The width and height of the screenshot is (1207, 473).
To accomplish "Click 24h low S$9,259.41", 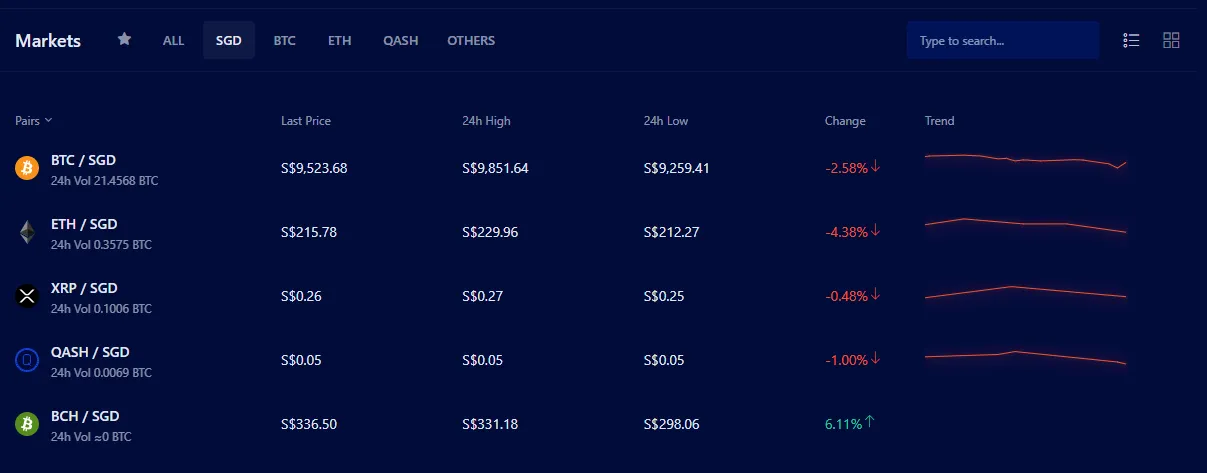I will click(x=677, y=168).
